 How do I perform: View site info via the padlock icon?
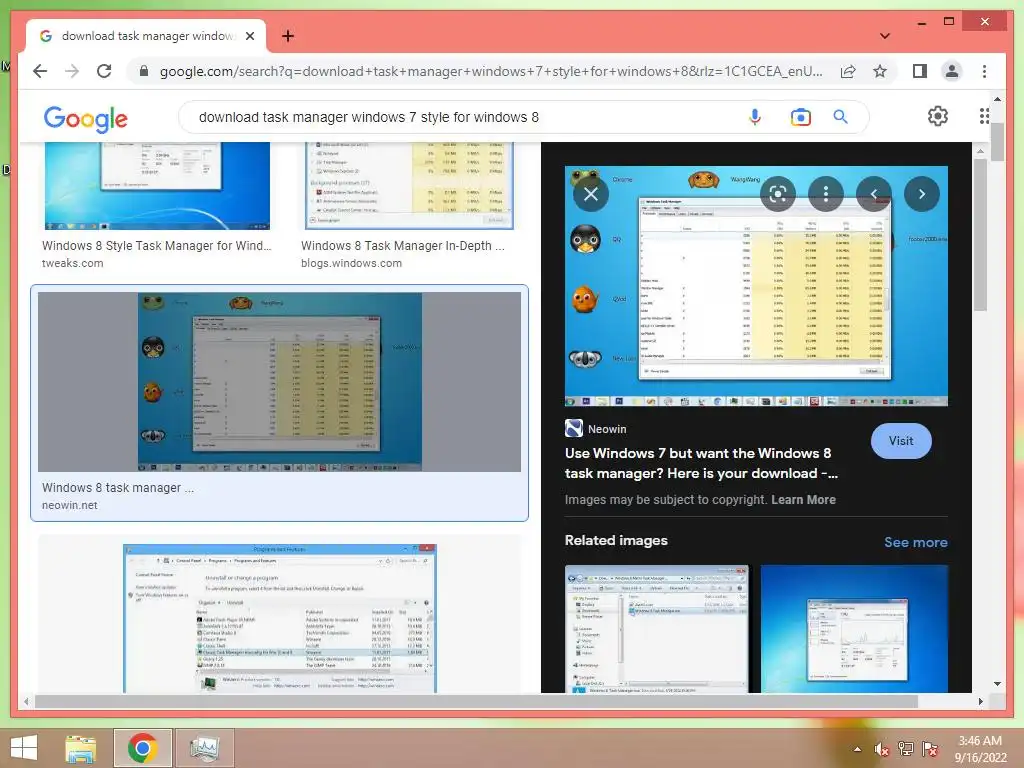(144, 71)
